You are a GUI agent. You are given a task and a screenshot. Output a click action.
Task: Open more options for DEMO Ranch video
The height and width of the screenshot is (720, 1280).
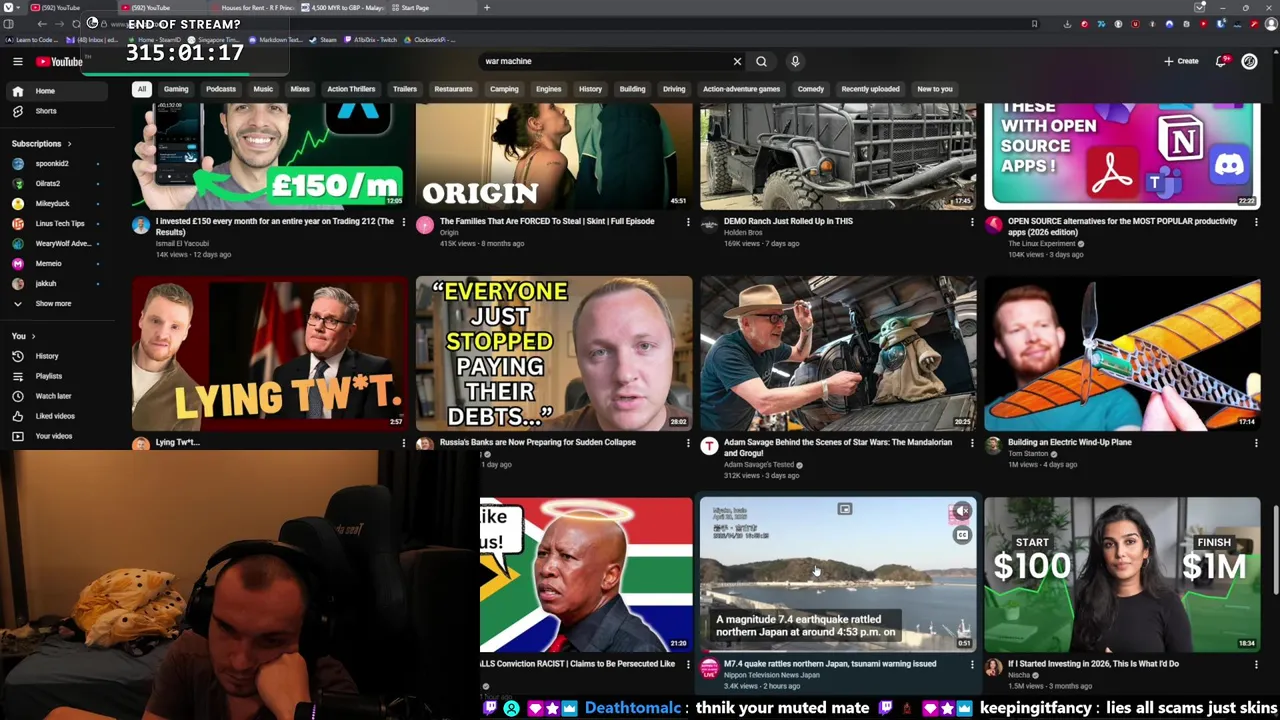coord(972,222)
